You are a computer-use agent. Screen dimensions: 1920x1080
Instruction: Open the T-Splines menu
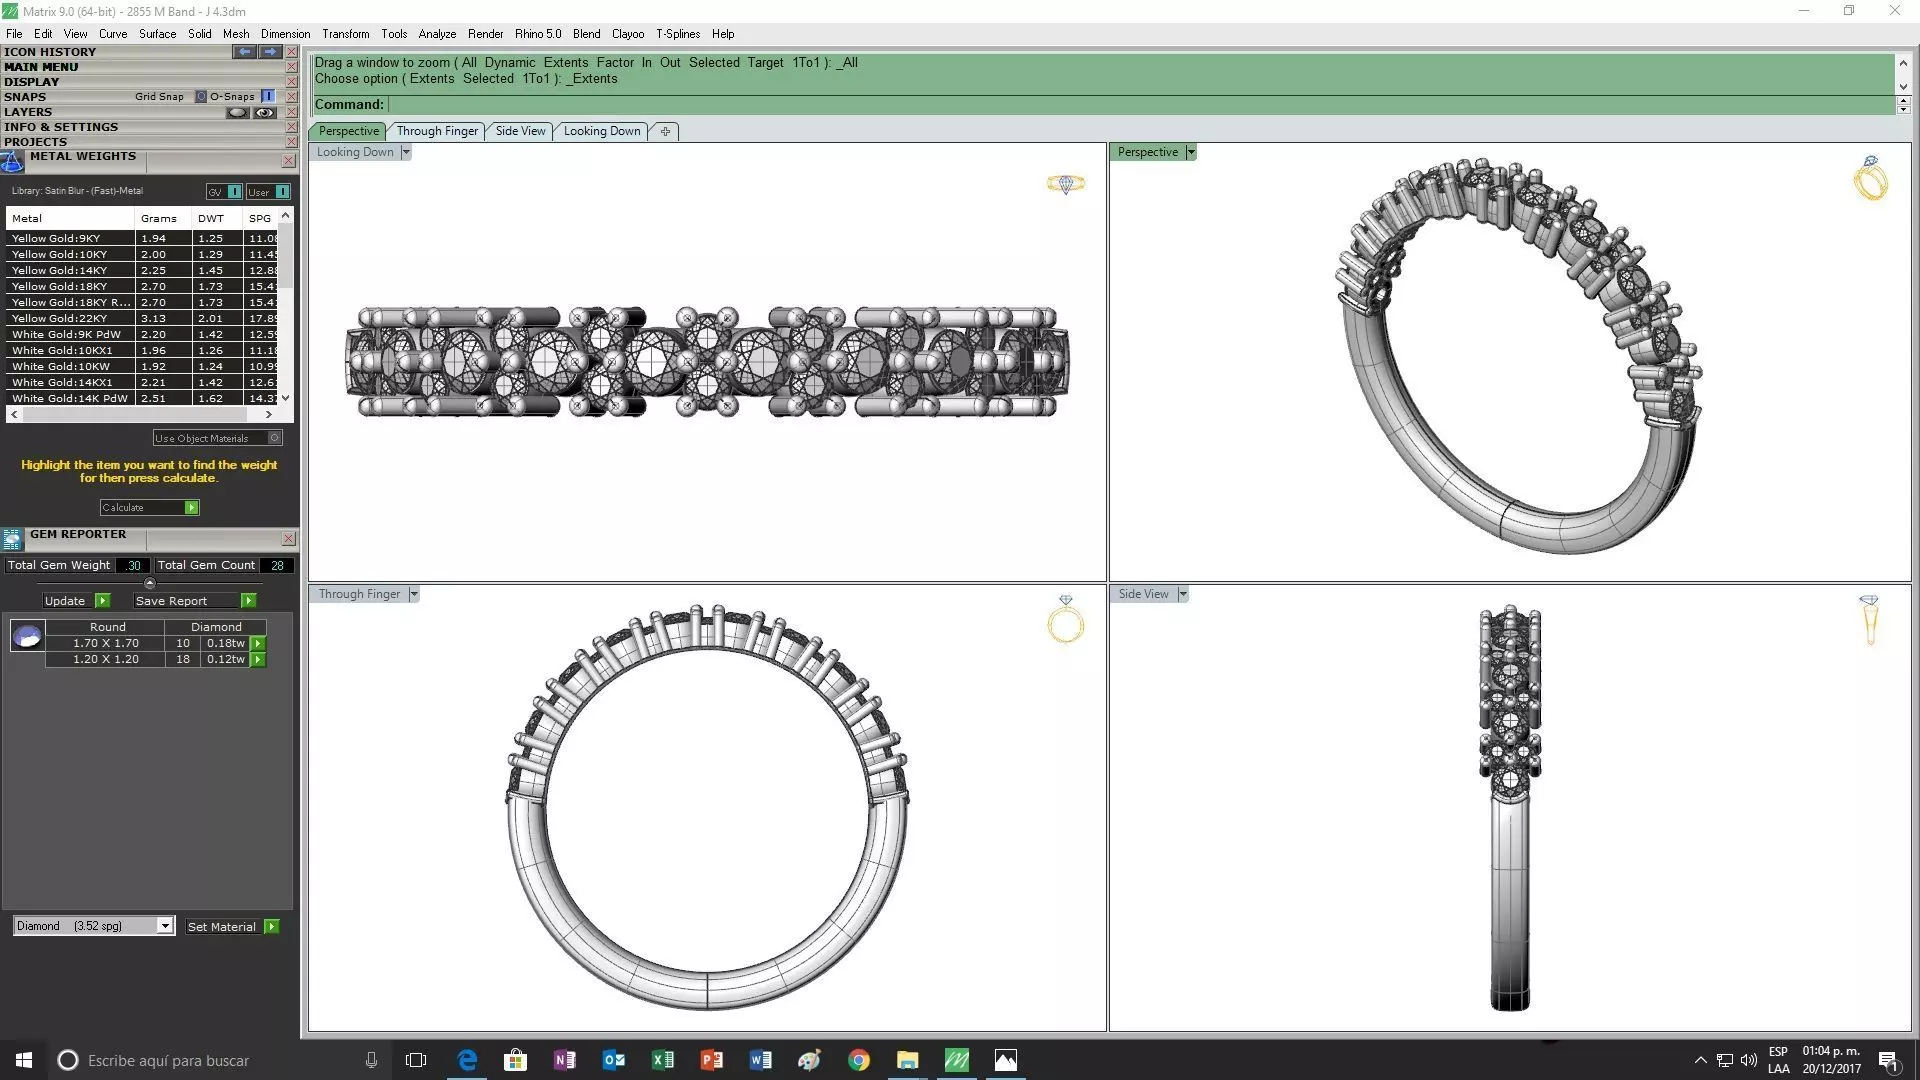tap(677, 33)
